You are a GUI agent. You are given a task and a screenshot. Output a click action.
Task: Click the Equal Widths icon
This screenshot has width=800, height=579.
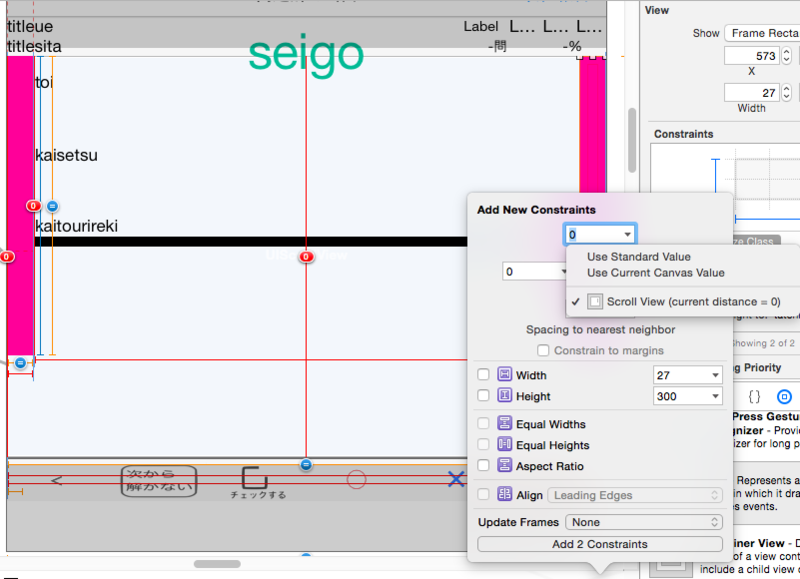click(x=504, y=423)
